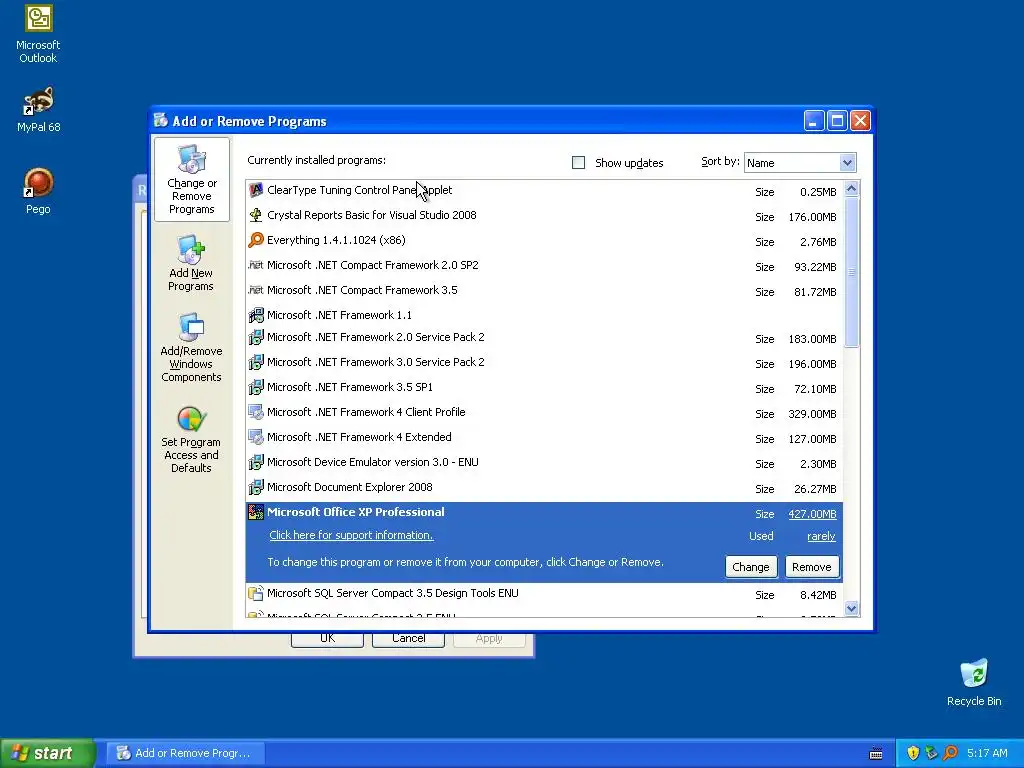The image size is (1024, 768).
Task: Open the Pego desktop shortcut
Action: coord(38,191)
